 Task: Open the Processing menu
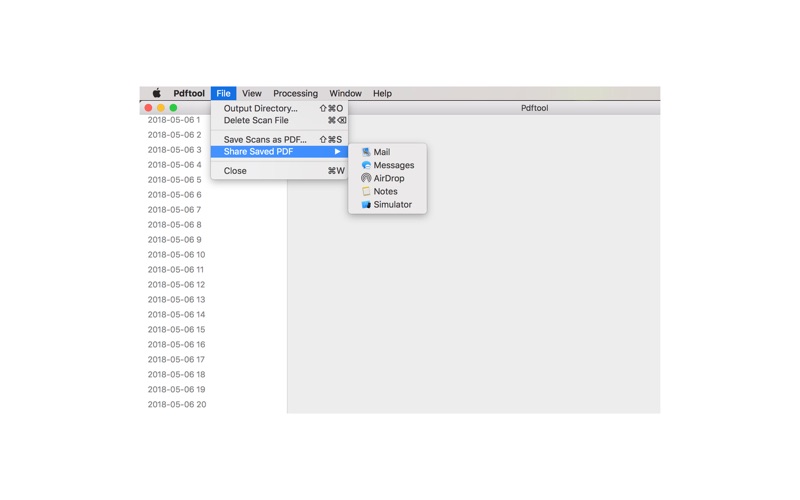295,93
